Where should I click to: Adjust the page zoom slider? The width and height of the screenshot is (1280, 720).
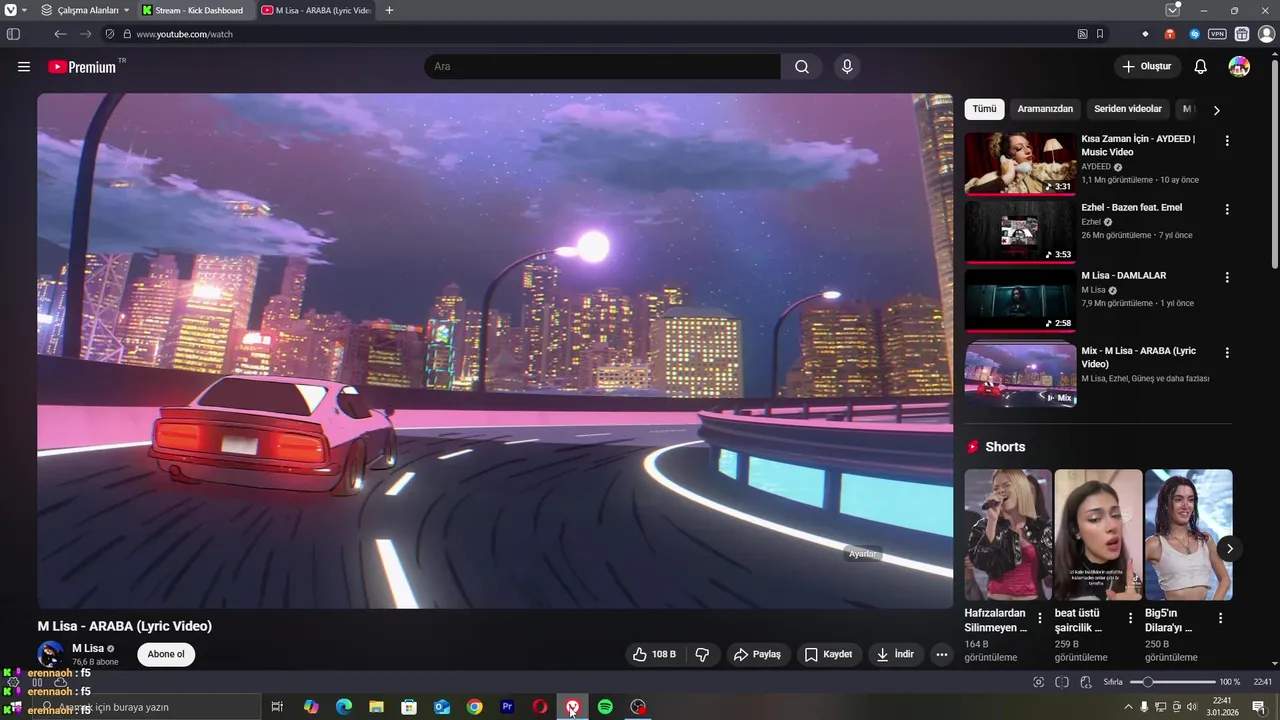(x=1171, y=682)
